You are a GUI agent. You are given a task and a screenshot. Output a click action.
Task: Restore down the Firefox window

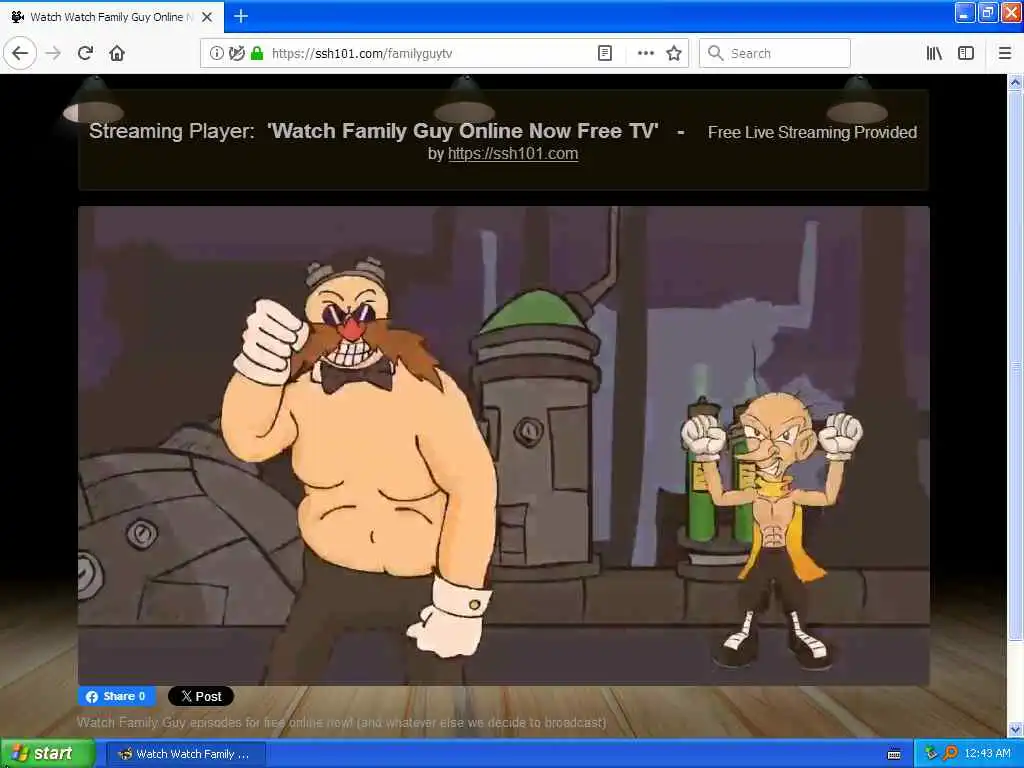pyautogui.click(x=988, y=12)
